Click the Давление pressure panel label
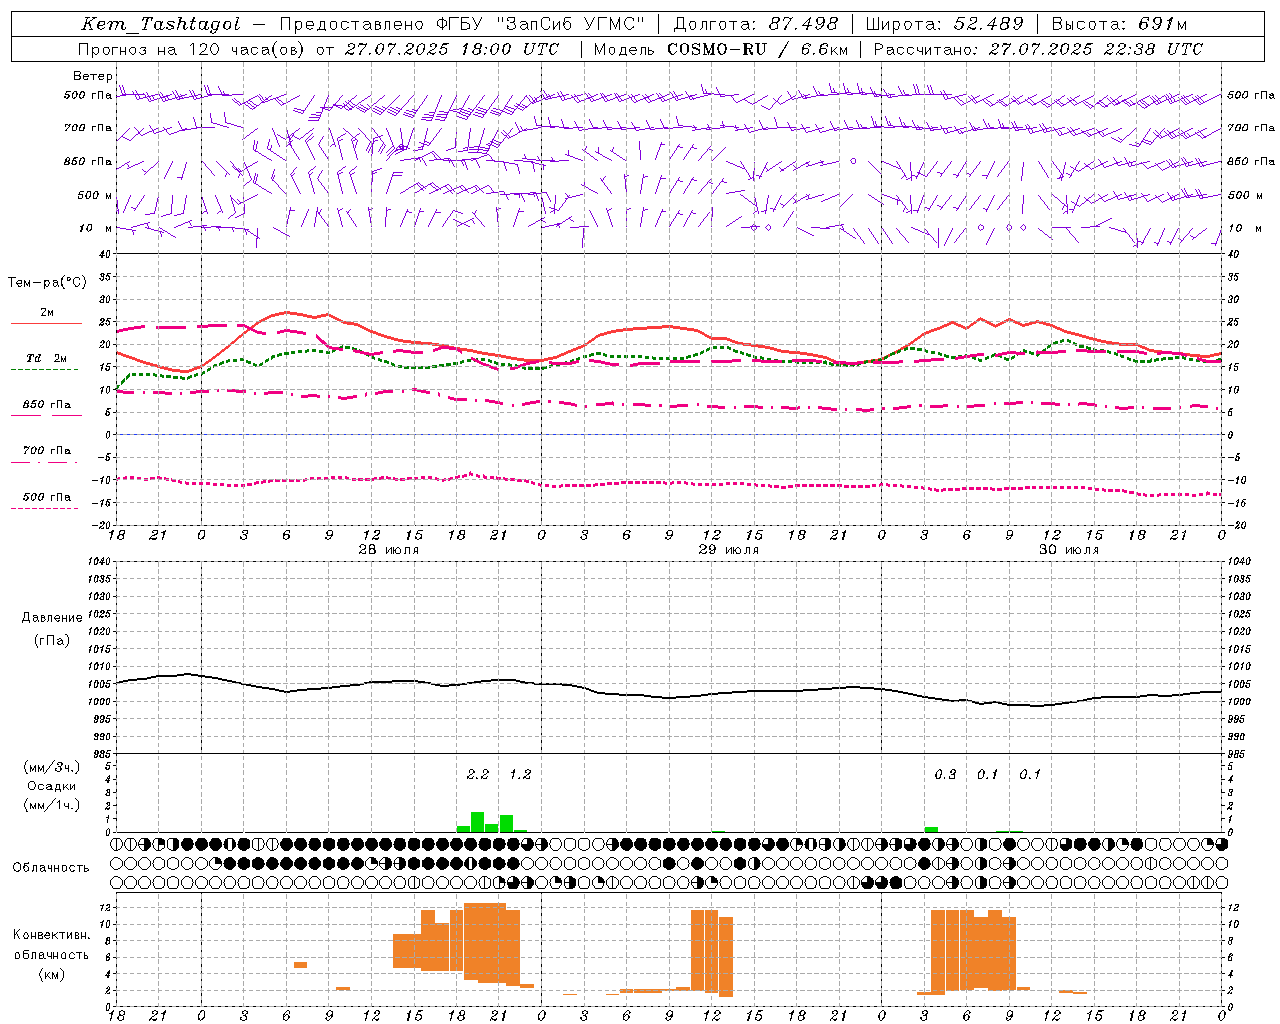The height and width of the screenshot is (1024, 1280). tap(52, 618)
